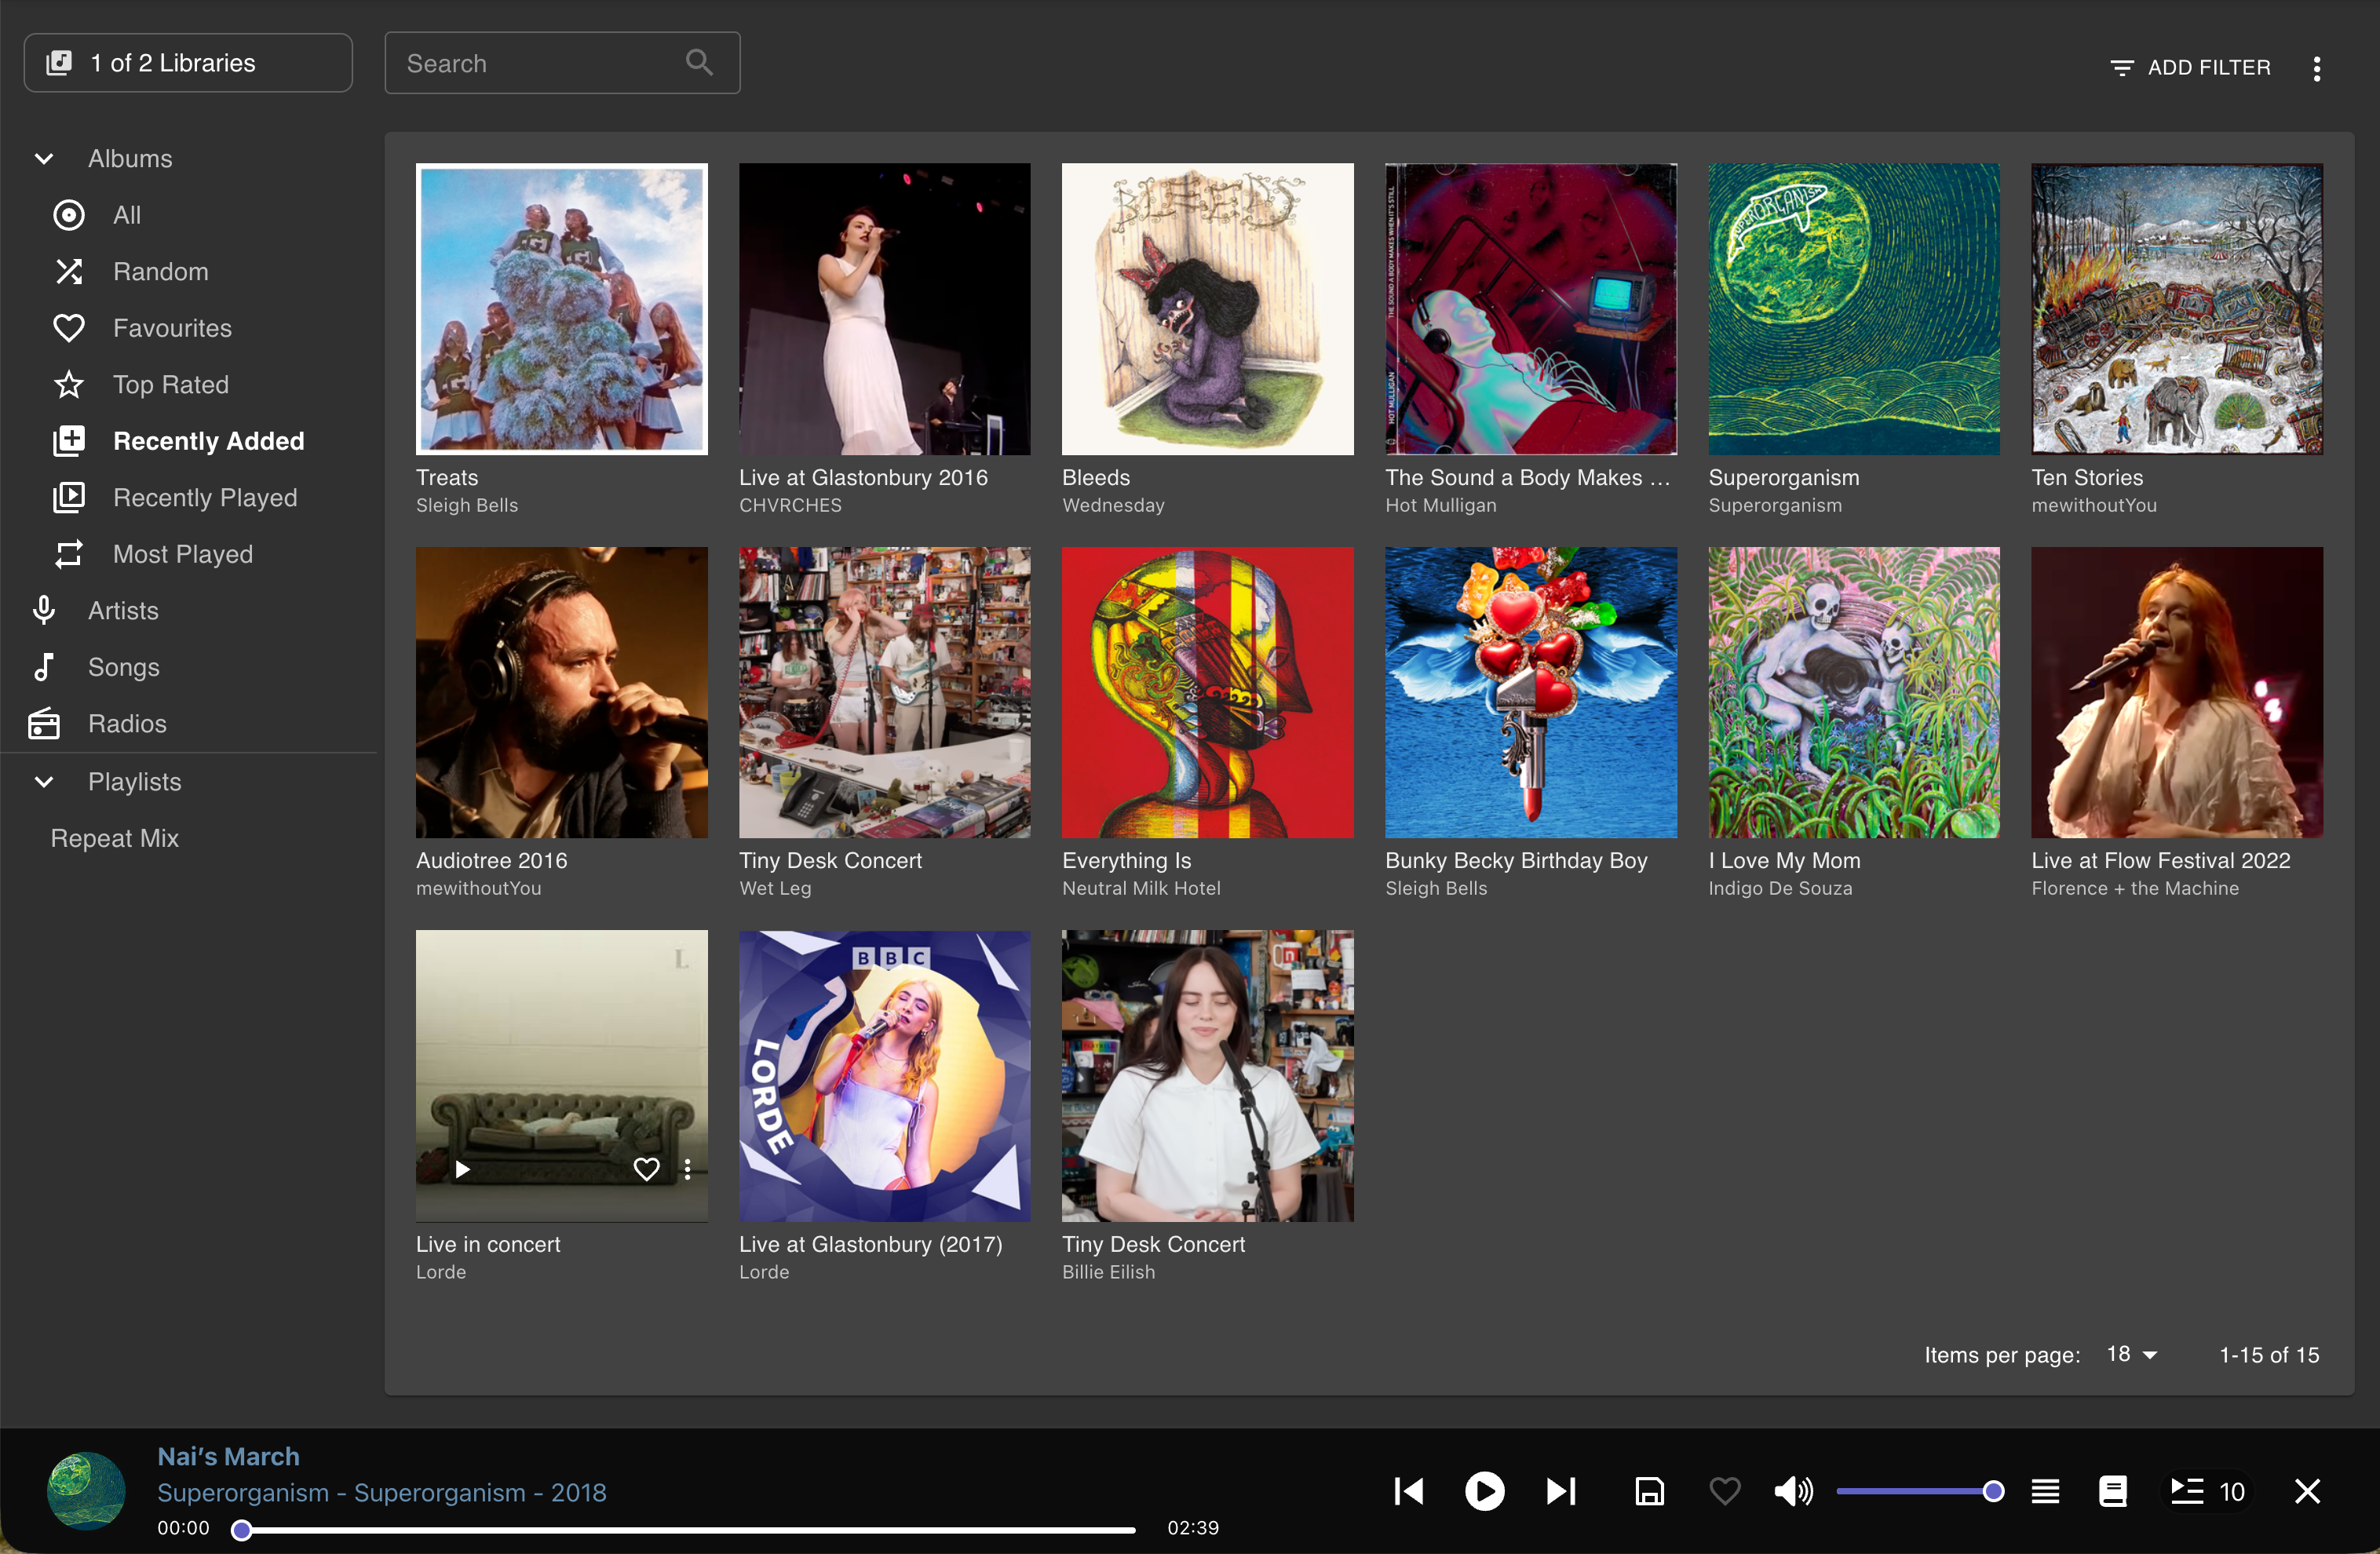Select the All albums radio option
This screenshot has height=1554, width=2380.
pos(69,215)
